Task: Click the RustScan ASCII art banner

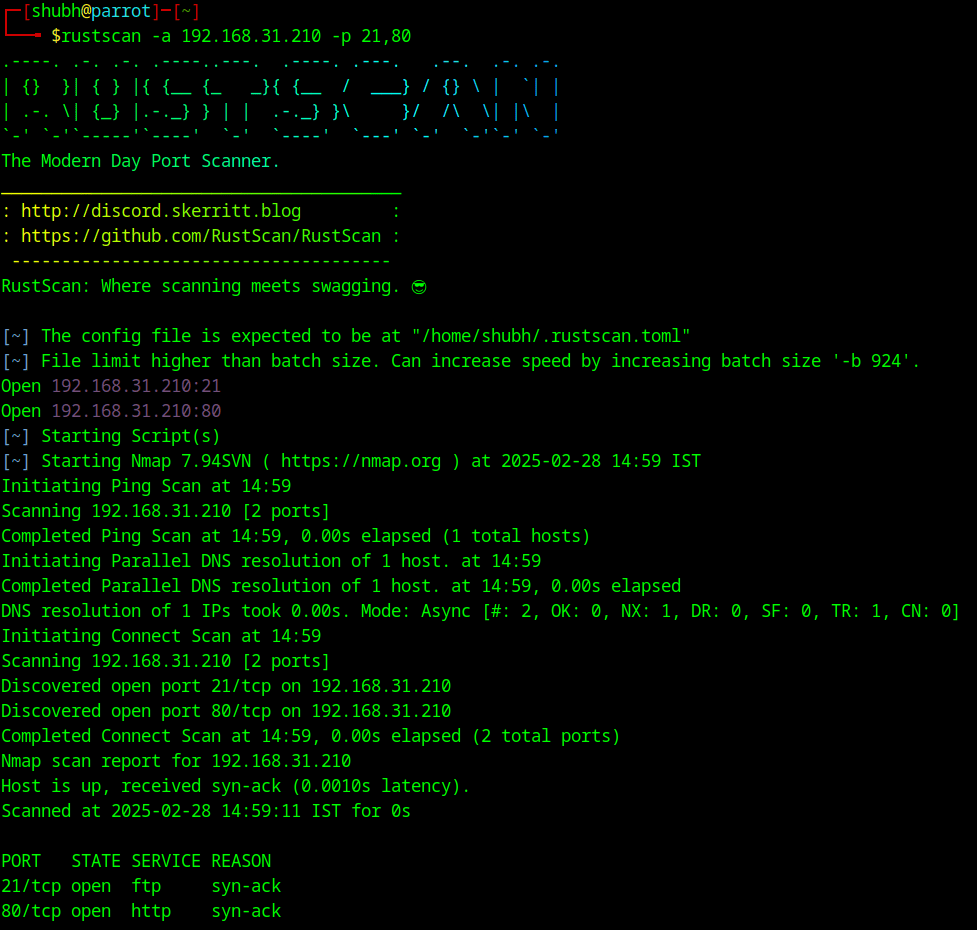Action: 280,98
